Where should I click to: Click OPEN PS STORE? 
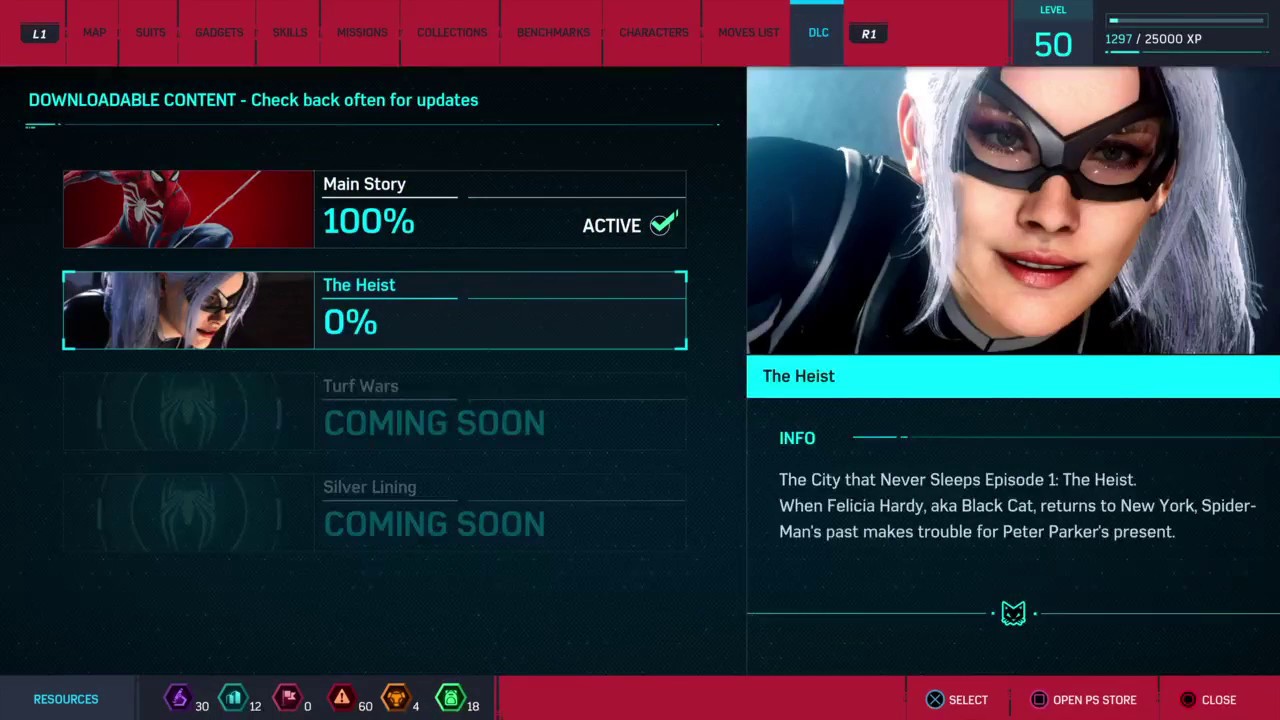click(1094, 700)
